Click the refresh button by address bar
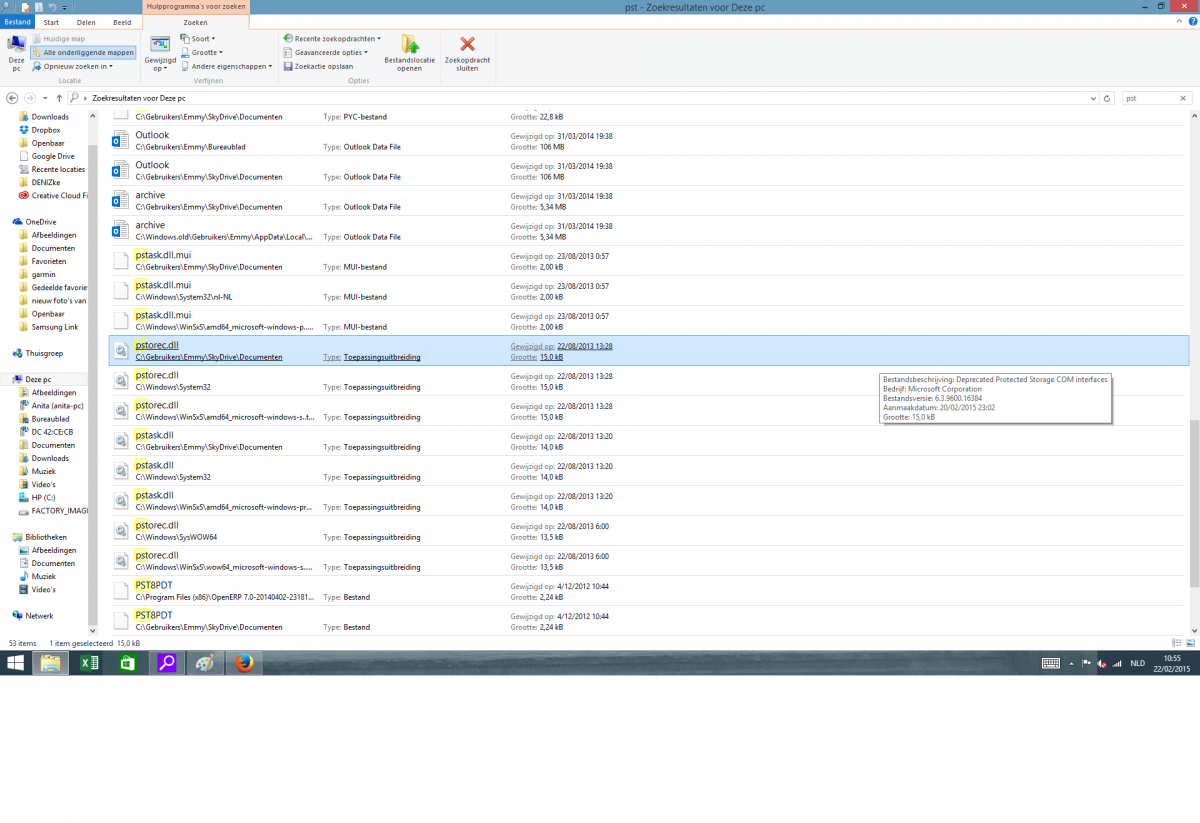The image size is (1200, 823). [x=1107, y=98]
